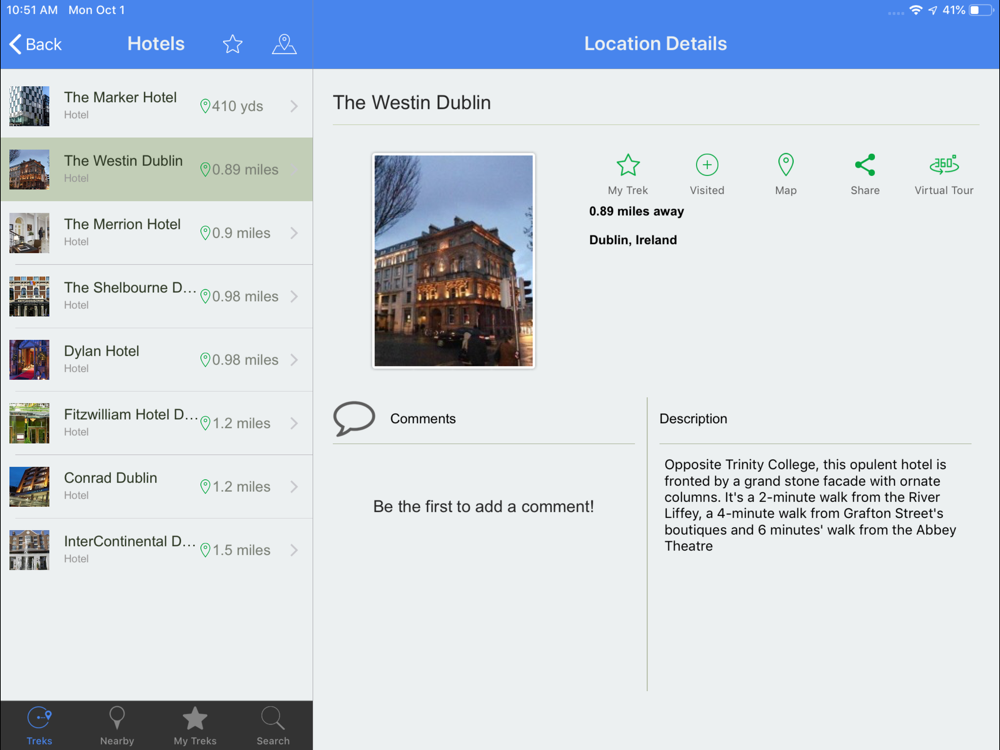
Task: Tap the 'Dublin, Ireland' location text
Action: tap(633, 240)
